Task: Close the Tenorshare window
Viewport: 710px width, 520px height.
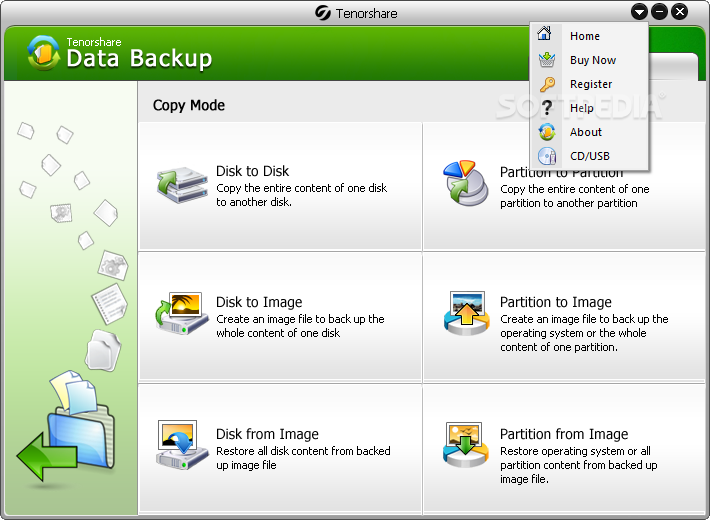Action: pos(680,12)
